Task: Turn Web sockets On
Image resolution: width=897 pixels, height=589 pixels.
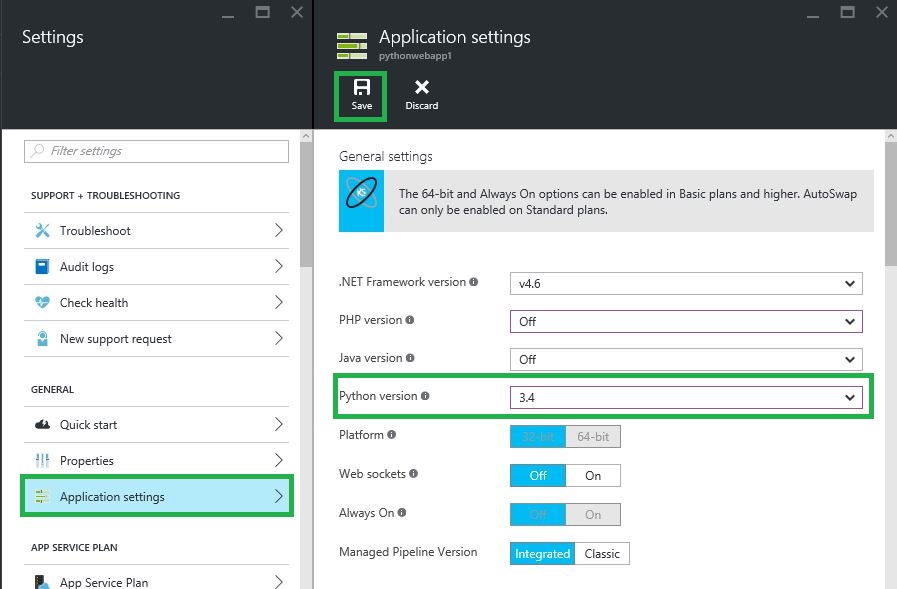Action: point(593,476)
